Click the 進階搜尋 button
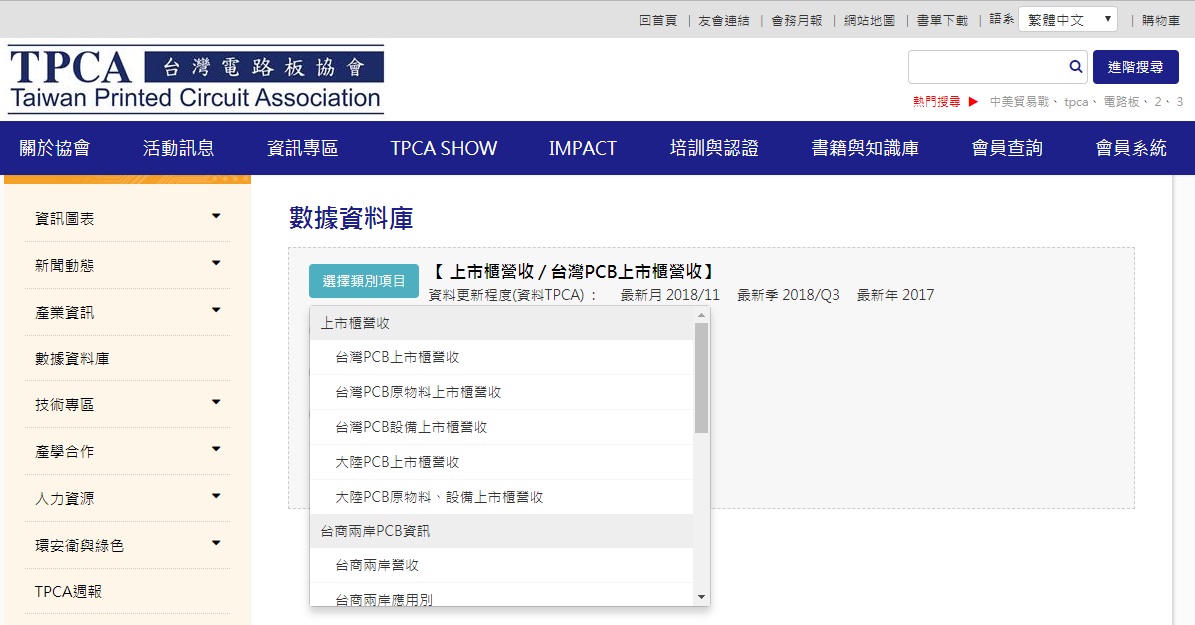The height and width of the screenshot is (625, 1195). click(1136, 67)
